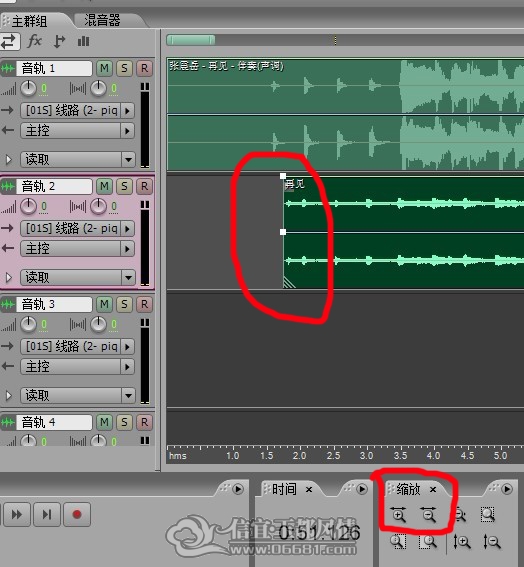Solo 音轨 4 with its S button

point(124,422)
